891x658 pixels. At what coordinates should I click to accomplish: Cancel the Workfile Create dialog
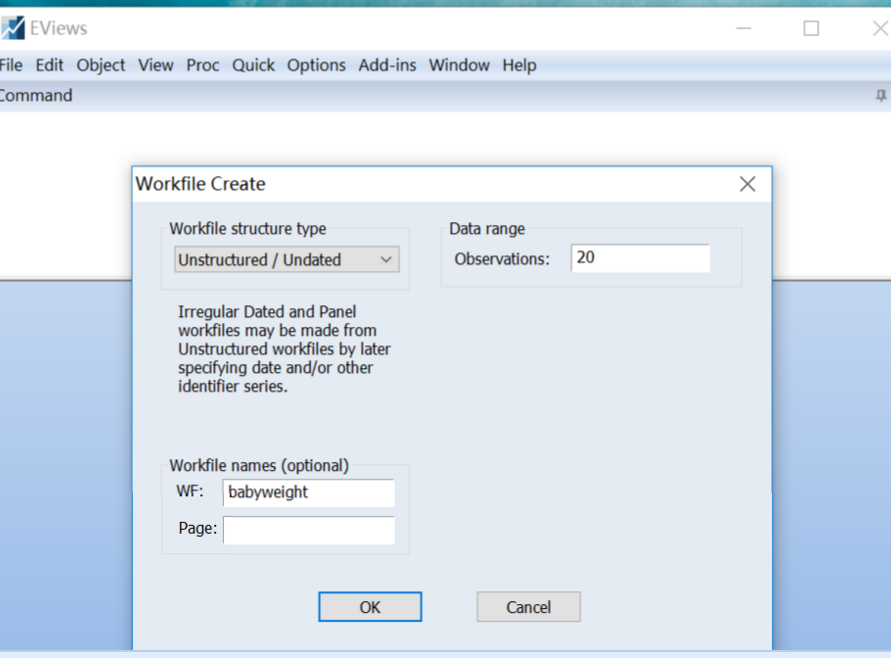pos(528,607)
